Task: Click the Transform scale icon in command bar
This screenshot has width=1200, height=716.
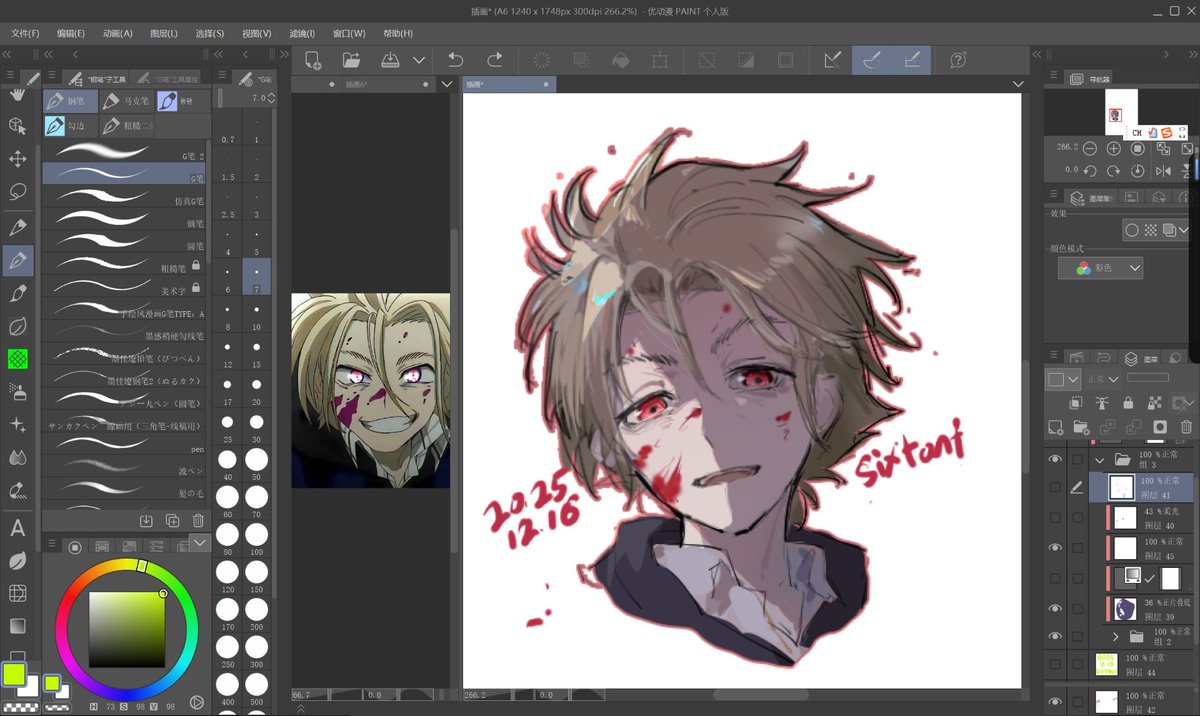Action: tap(659, 60)
